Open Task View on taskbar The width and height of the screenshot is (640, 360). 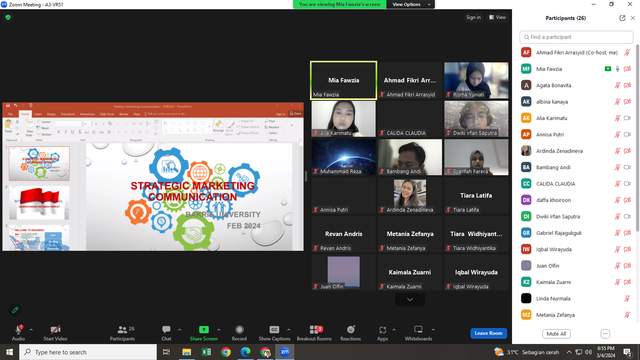166,352
